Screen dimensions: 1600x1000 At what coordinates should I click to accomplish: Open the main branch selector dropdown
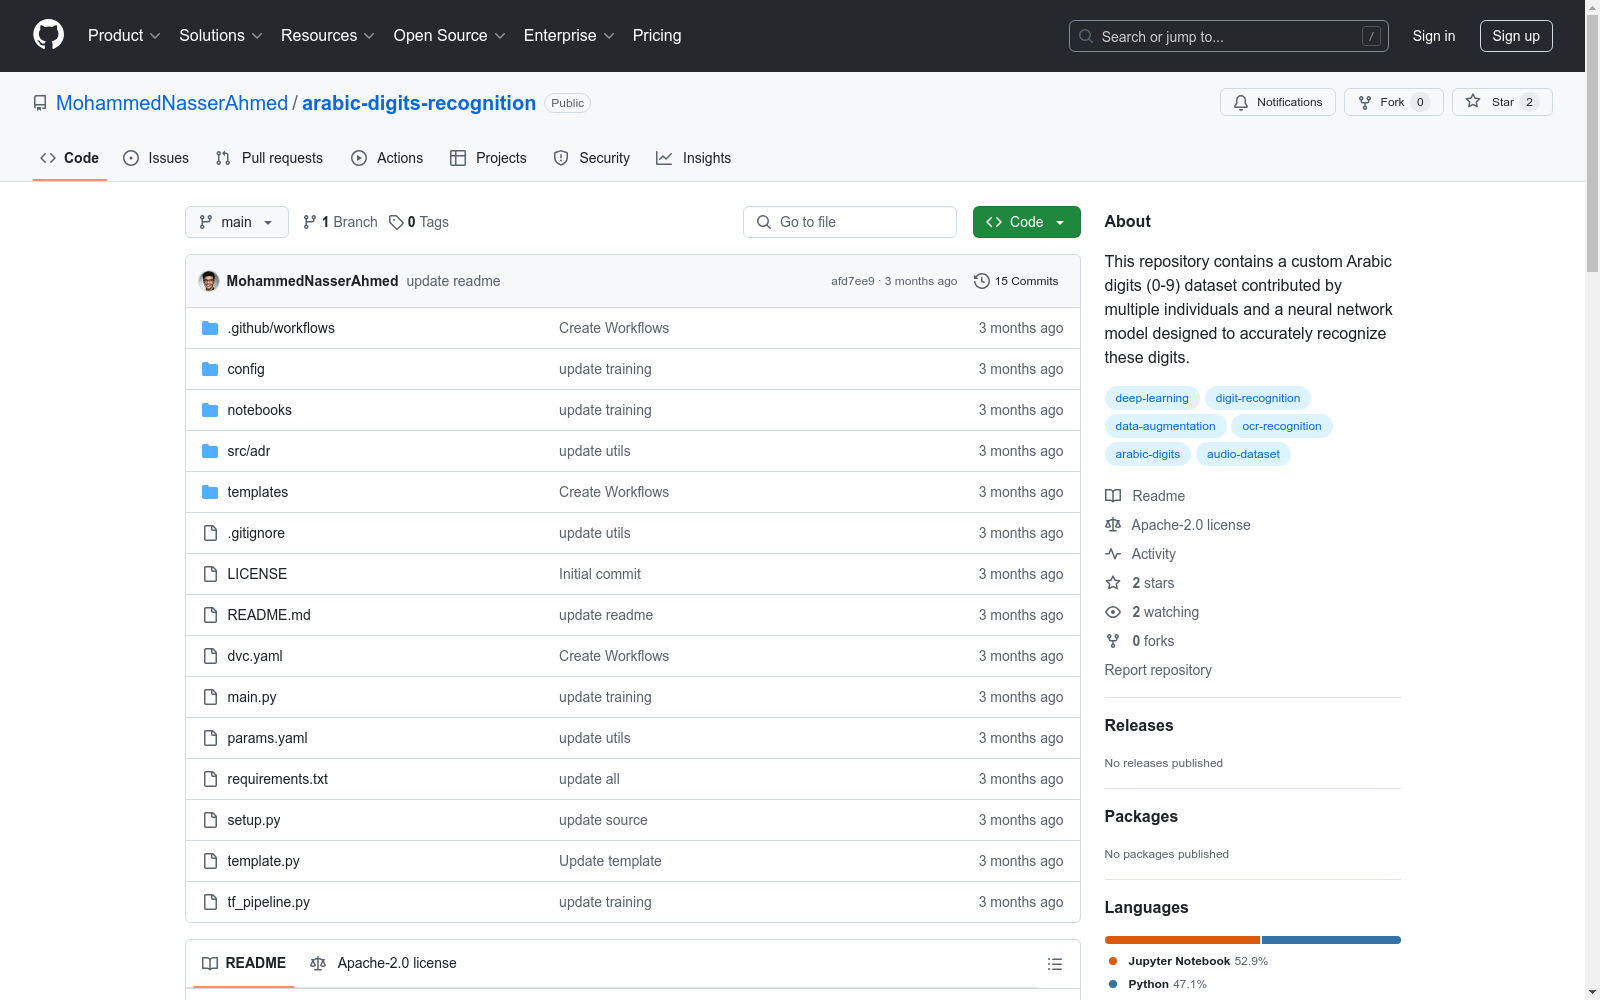[237, 222]
